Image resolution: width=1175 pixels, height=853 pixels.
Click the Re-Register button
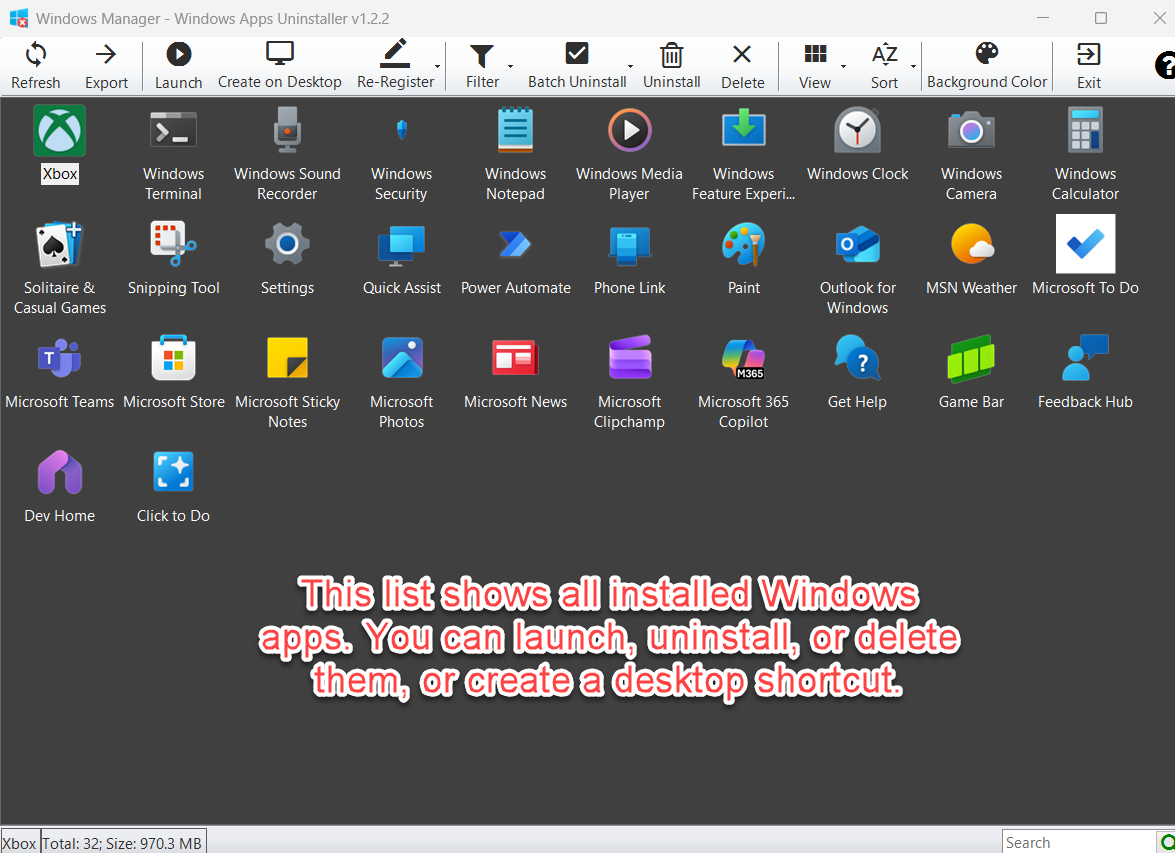[x=395, y=66]
